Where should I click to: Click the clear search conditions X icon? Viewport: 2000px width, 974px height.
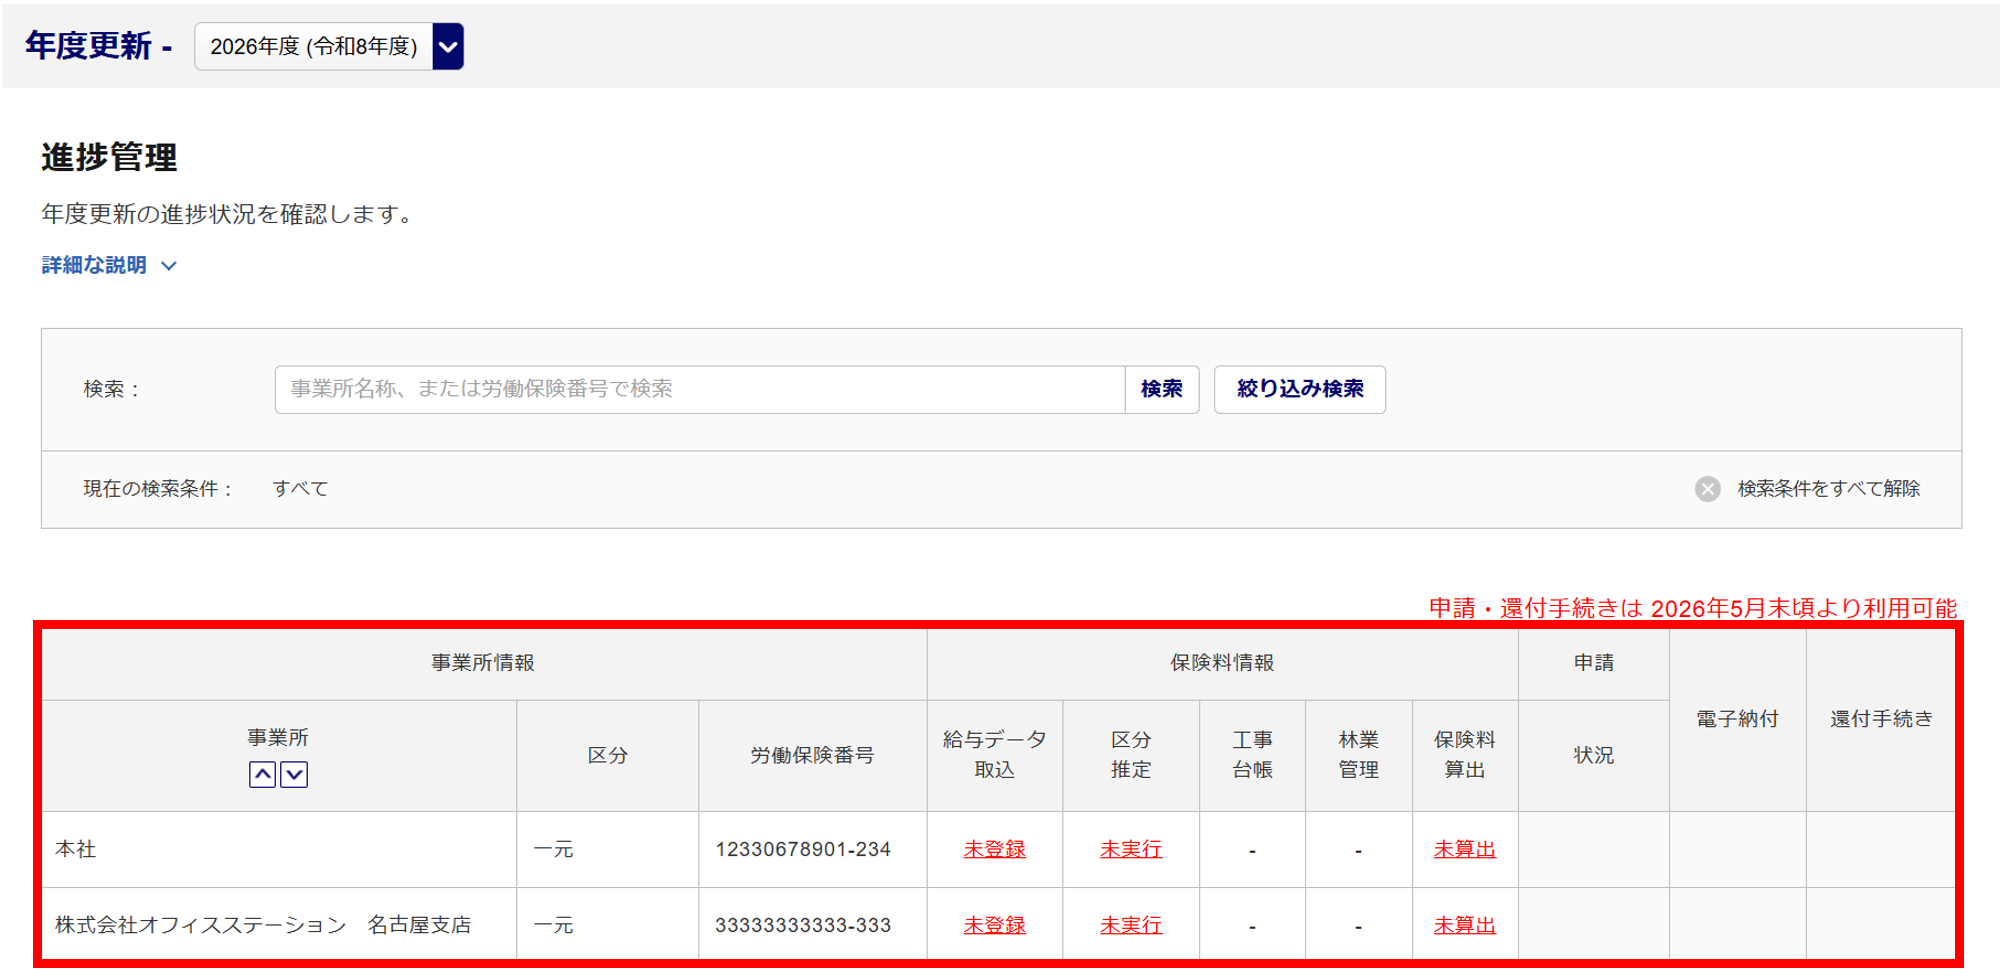[1707, 489]
